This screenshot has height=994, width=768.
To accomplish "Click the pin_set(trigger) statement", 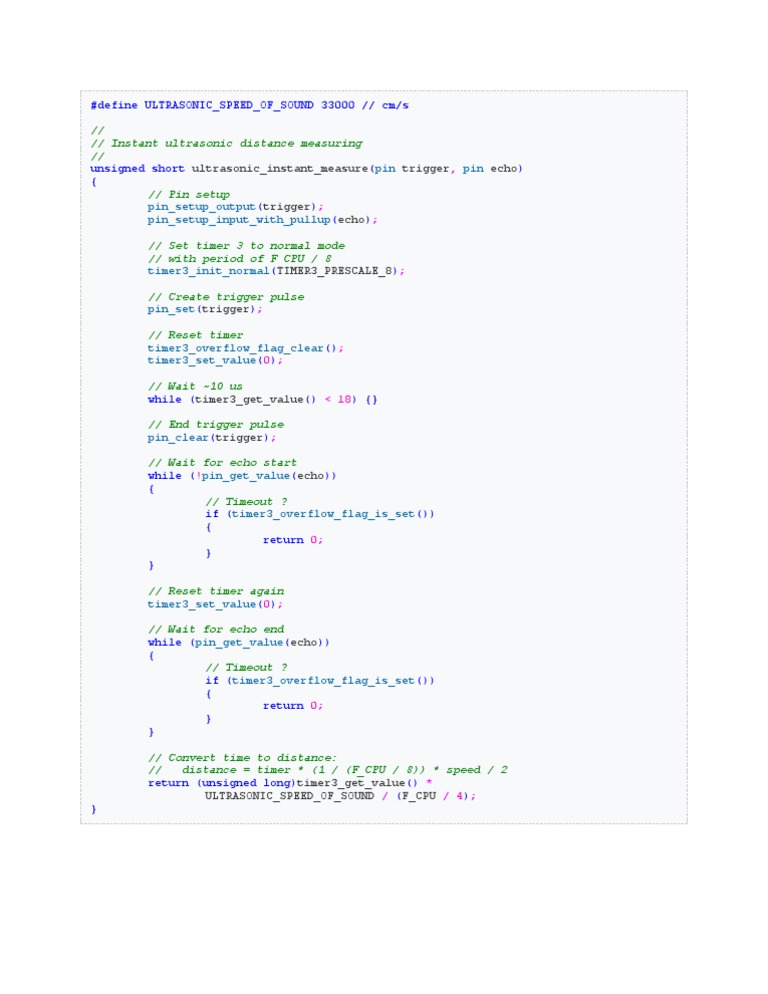I will coord(205,309).
